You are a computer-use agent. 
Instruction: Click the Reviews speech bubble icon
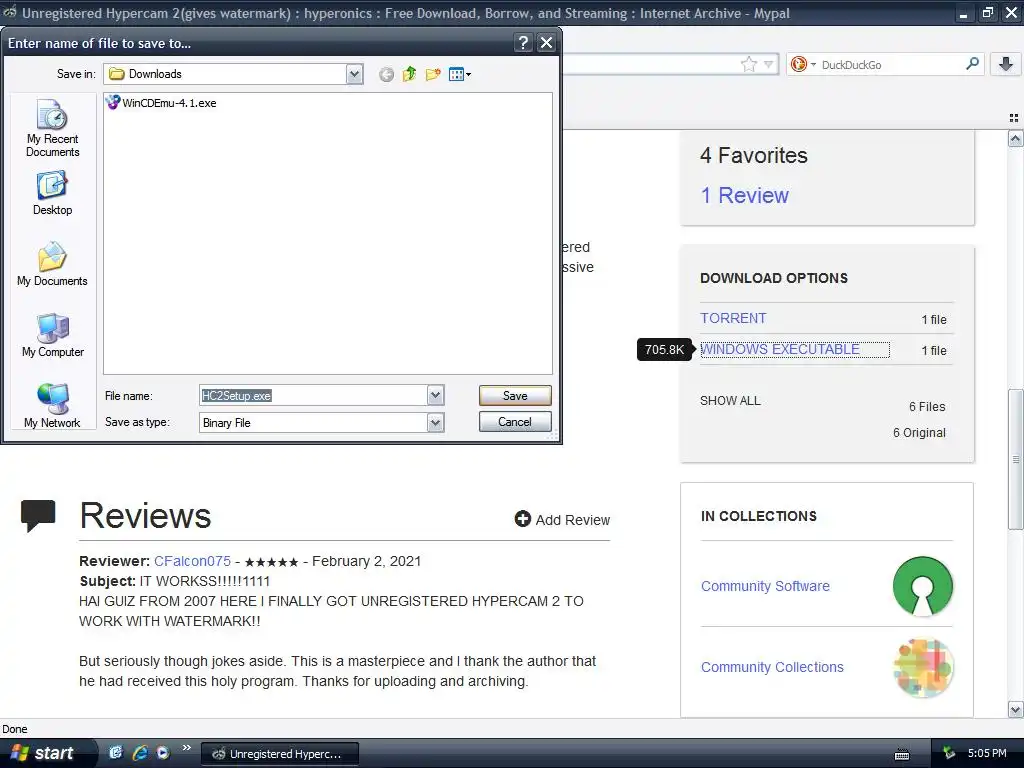coord(38,516)
